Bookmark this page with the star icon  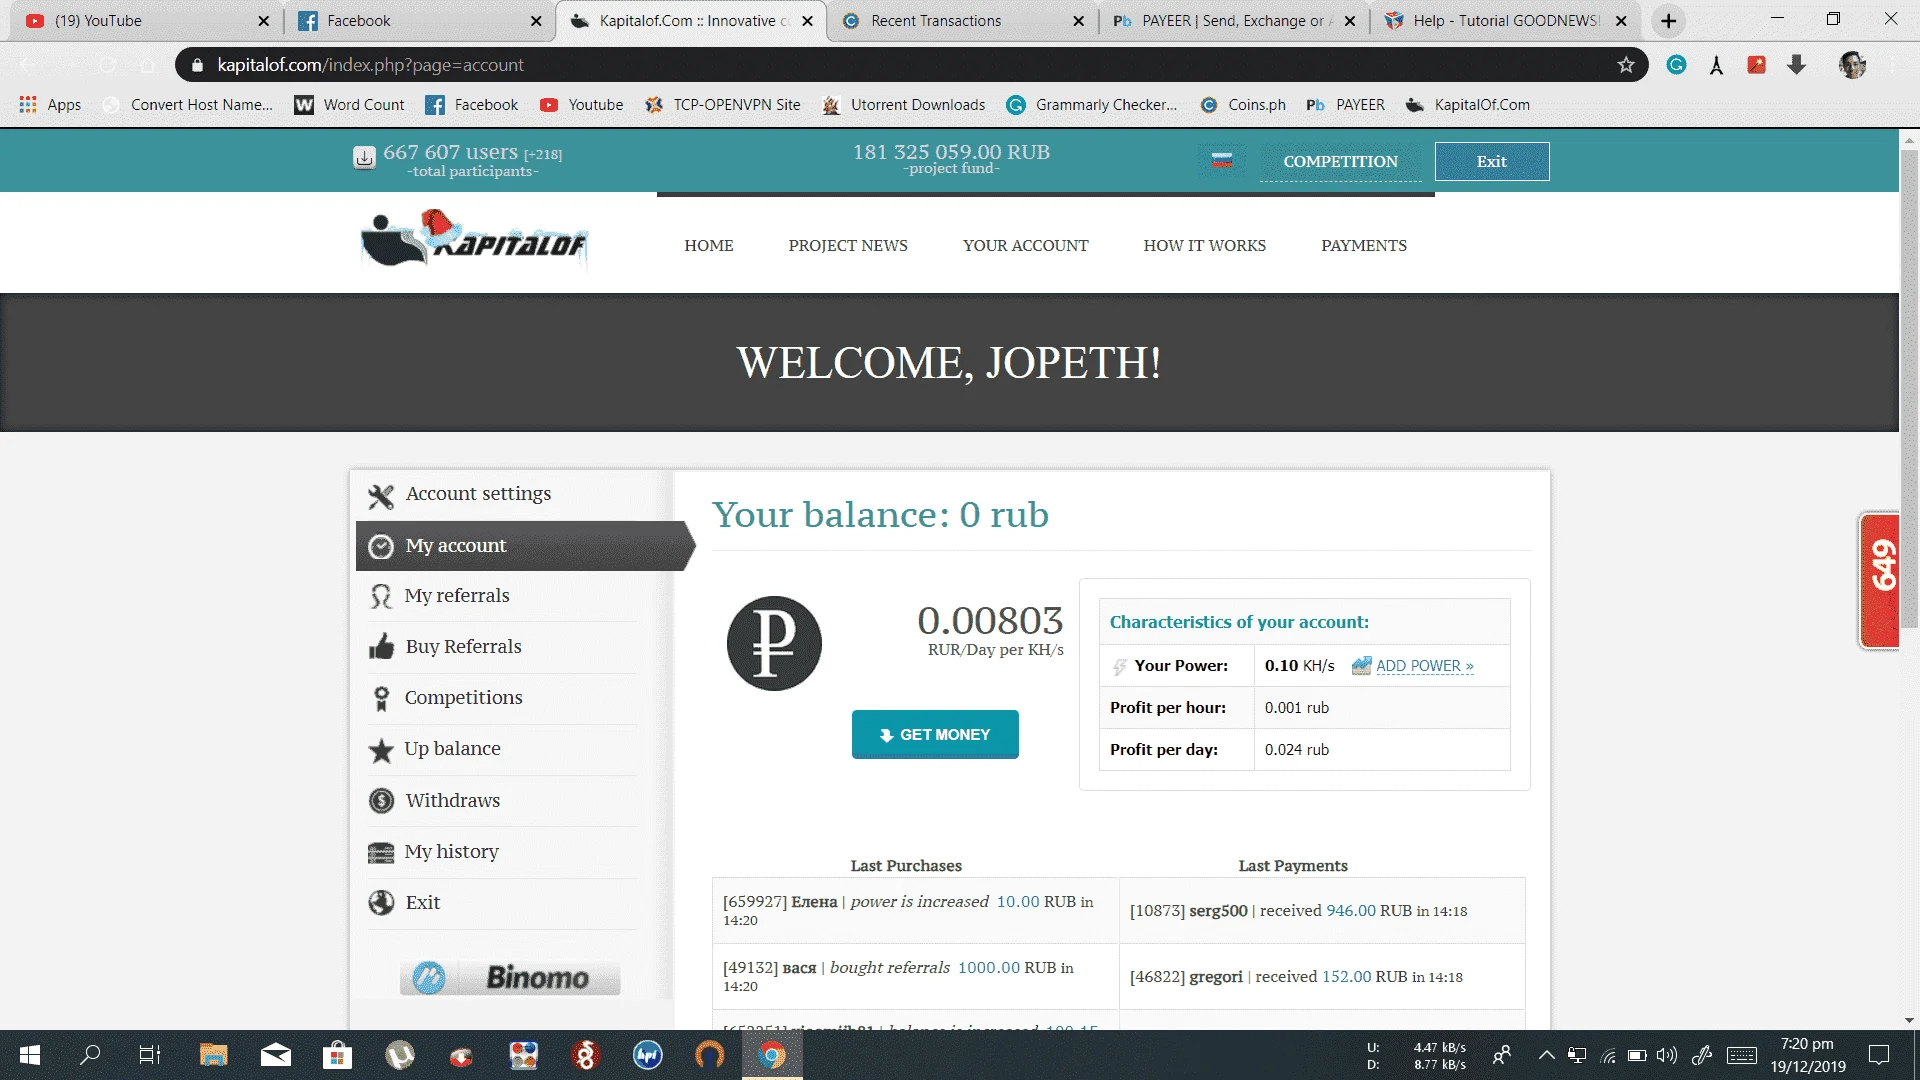(1626, 65)
